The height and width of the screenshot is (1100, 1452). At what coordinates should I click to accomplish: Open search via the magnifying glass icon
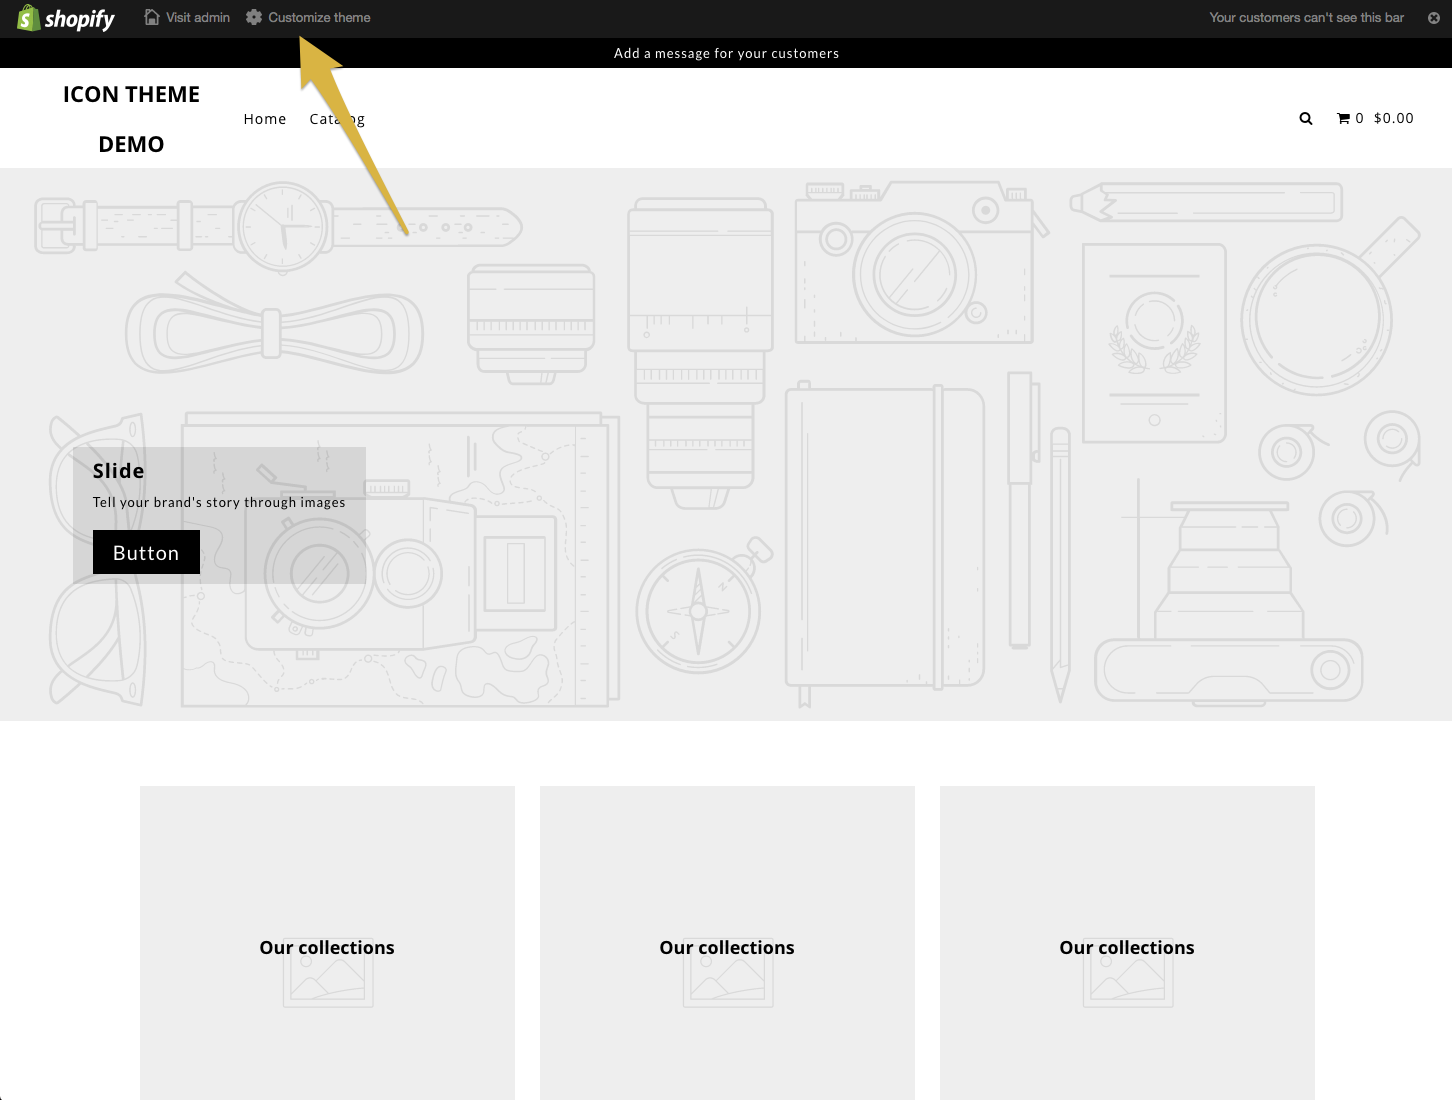[1305, 118]
